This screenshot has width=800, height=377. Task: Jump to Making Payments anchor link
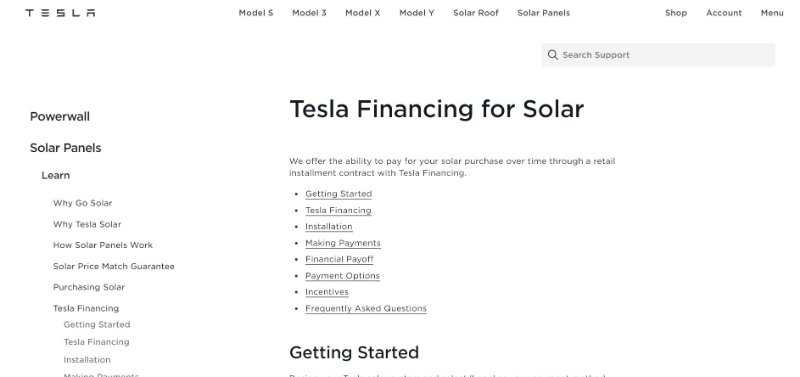click(343, 243)
